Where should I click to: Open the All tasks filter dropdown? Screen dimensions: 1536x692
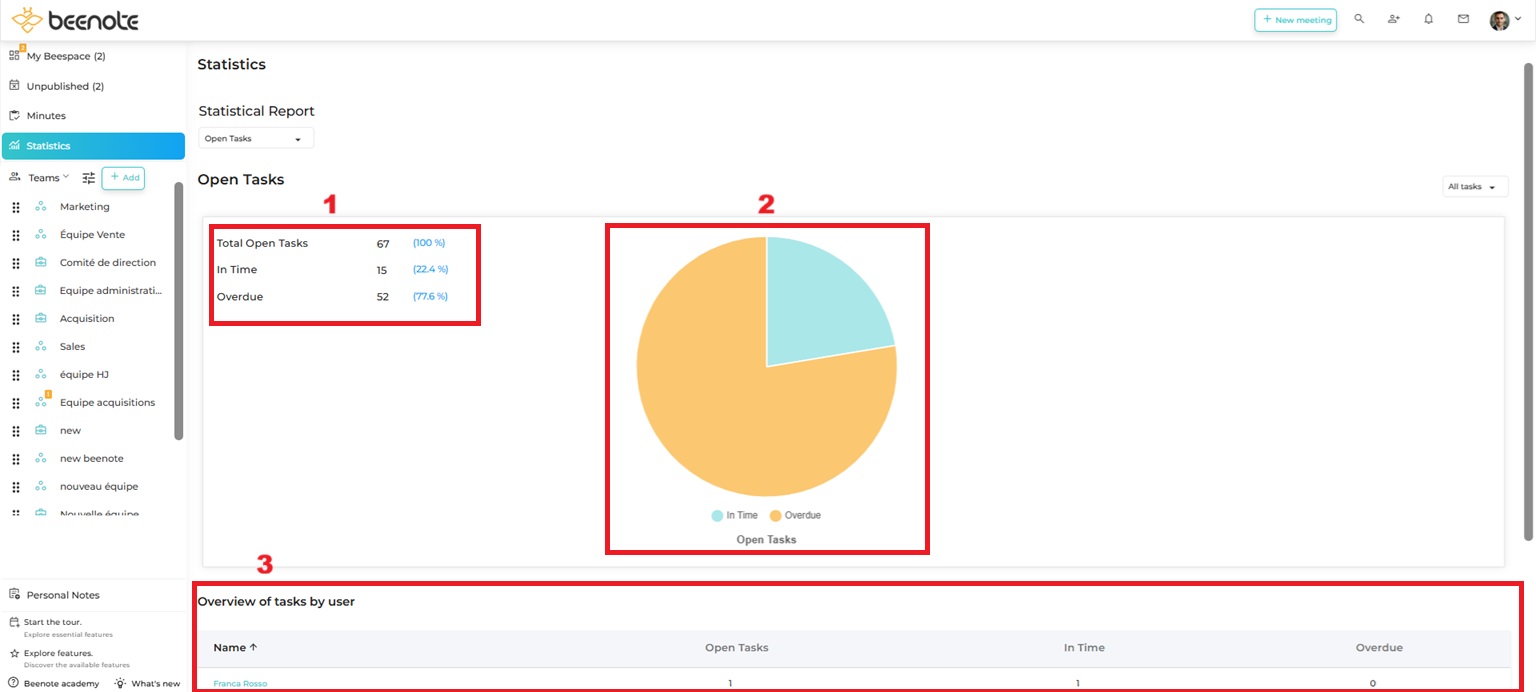[x=1474, y=186]
